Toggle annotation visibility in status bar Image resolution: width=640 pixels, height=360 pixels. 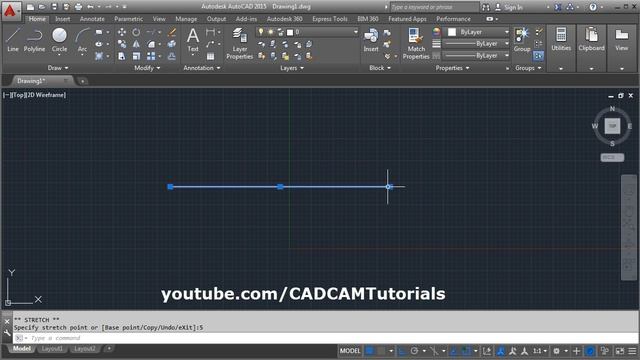[501, 351]
